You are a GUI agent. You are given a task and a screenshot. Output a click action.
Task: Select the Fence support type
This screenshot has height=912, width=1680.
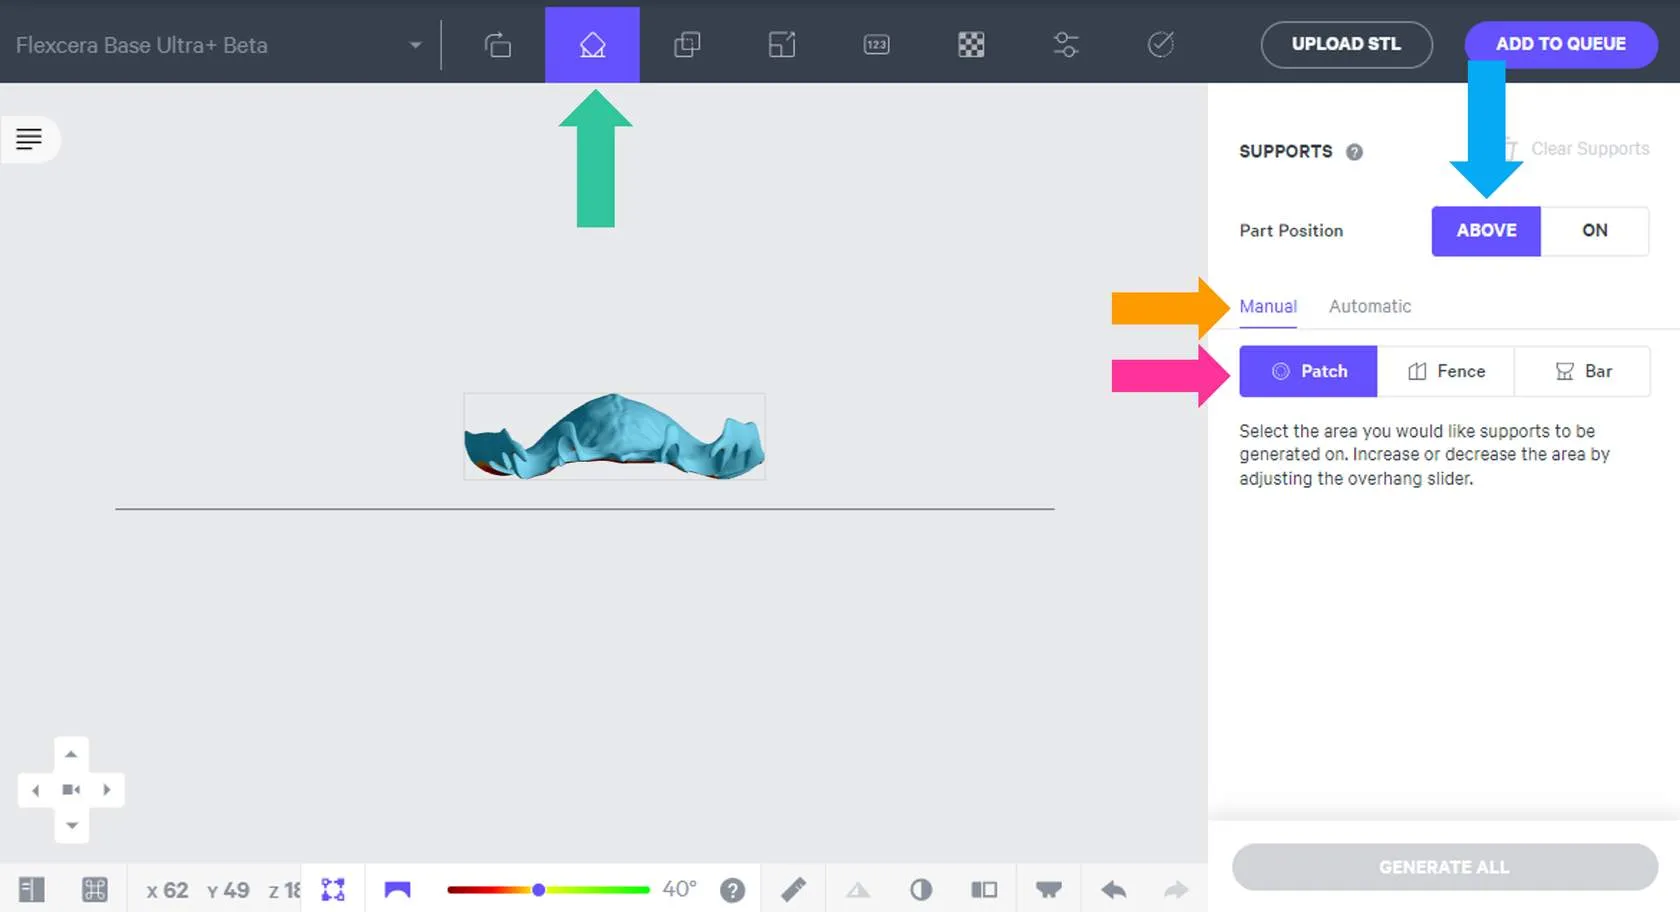1446,371
